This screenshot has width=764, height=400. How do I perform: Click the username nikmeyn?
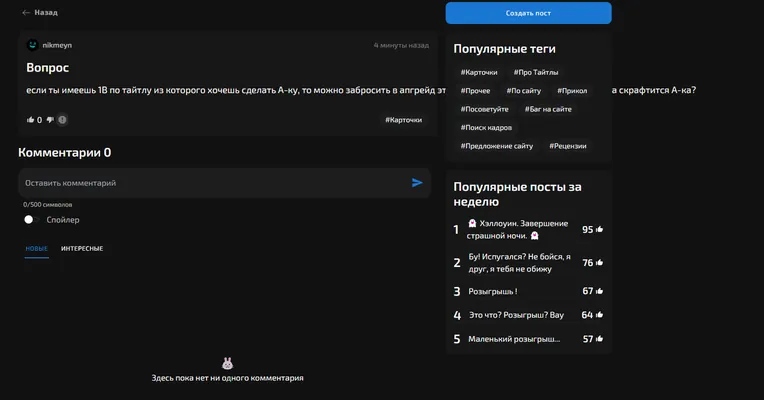tap(57, 45)
